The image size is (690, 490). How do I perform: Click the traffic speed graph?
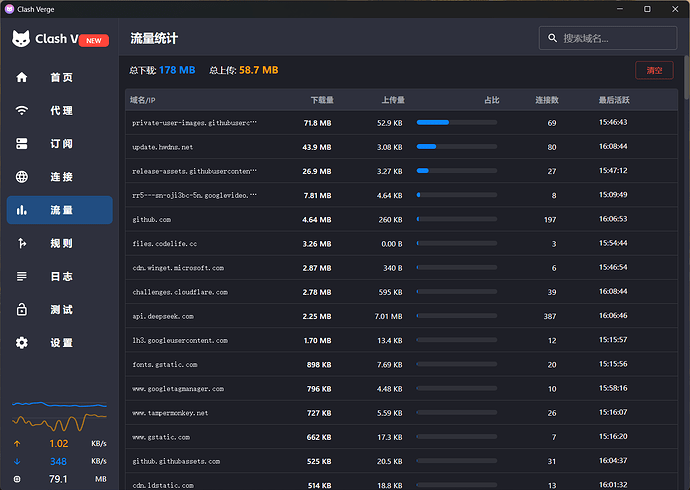59,416
